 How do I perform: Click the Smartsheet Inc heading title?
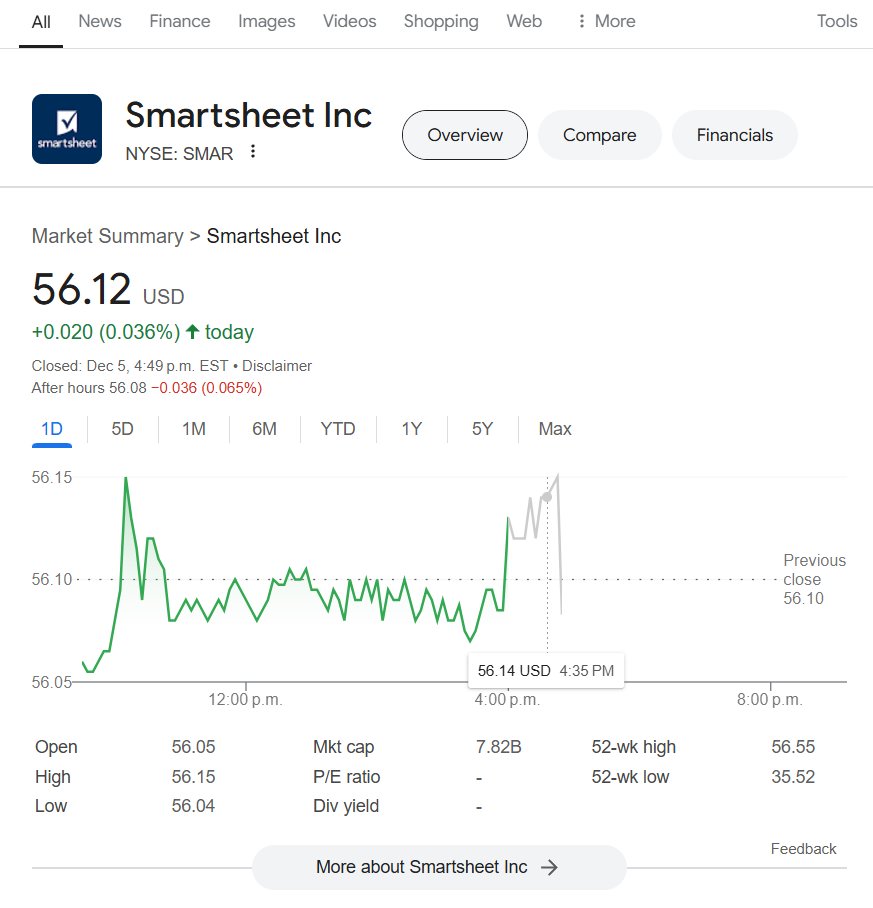pos(248,115)
